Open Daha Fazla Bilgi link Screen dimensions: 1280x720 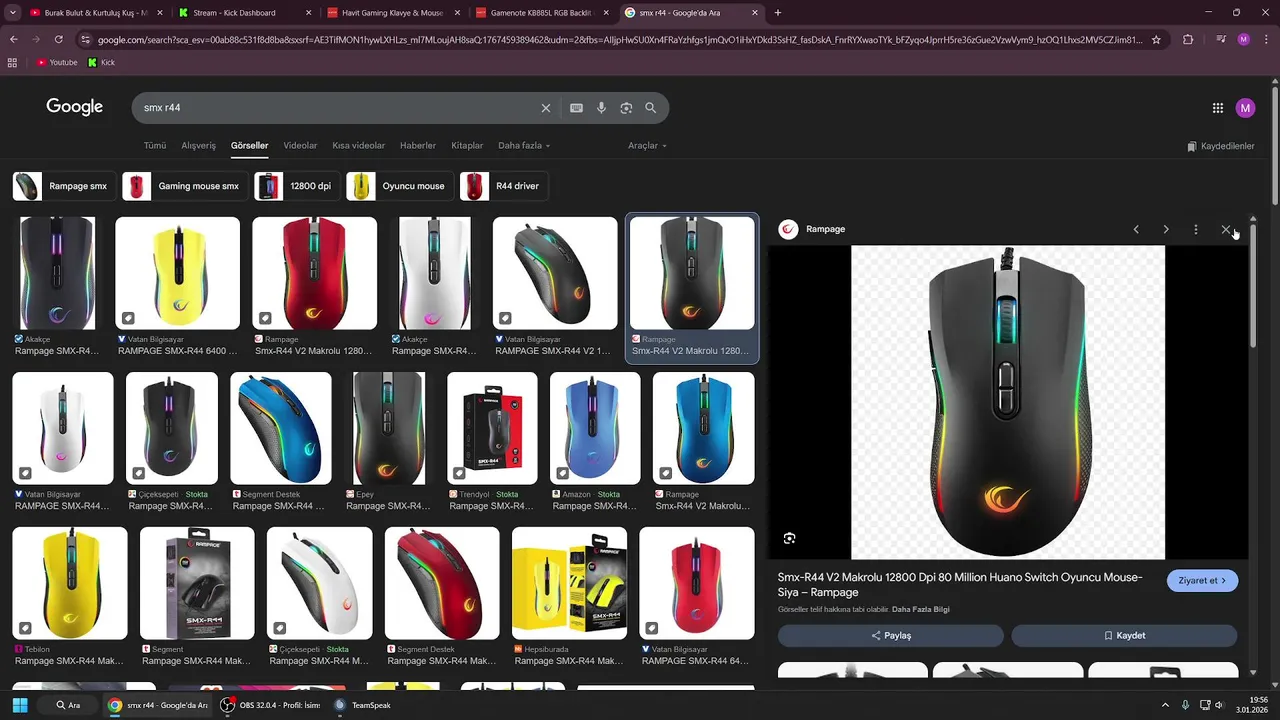[x=920, y=610]
